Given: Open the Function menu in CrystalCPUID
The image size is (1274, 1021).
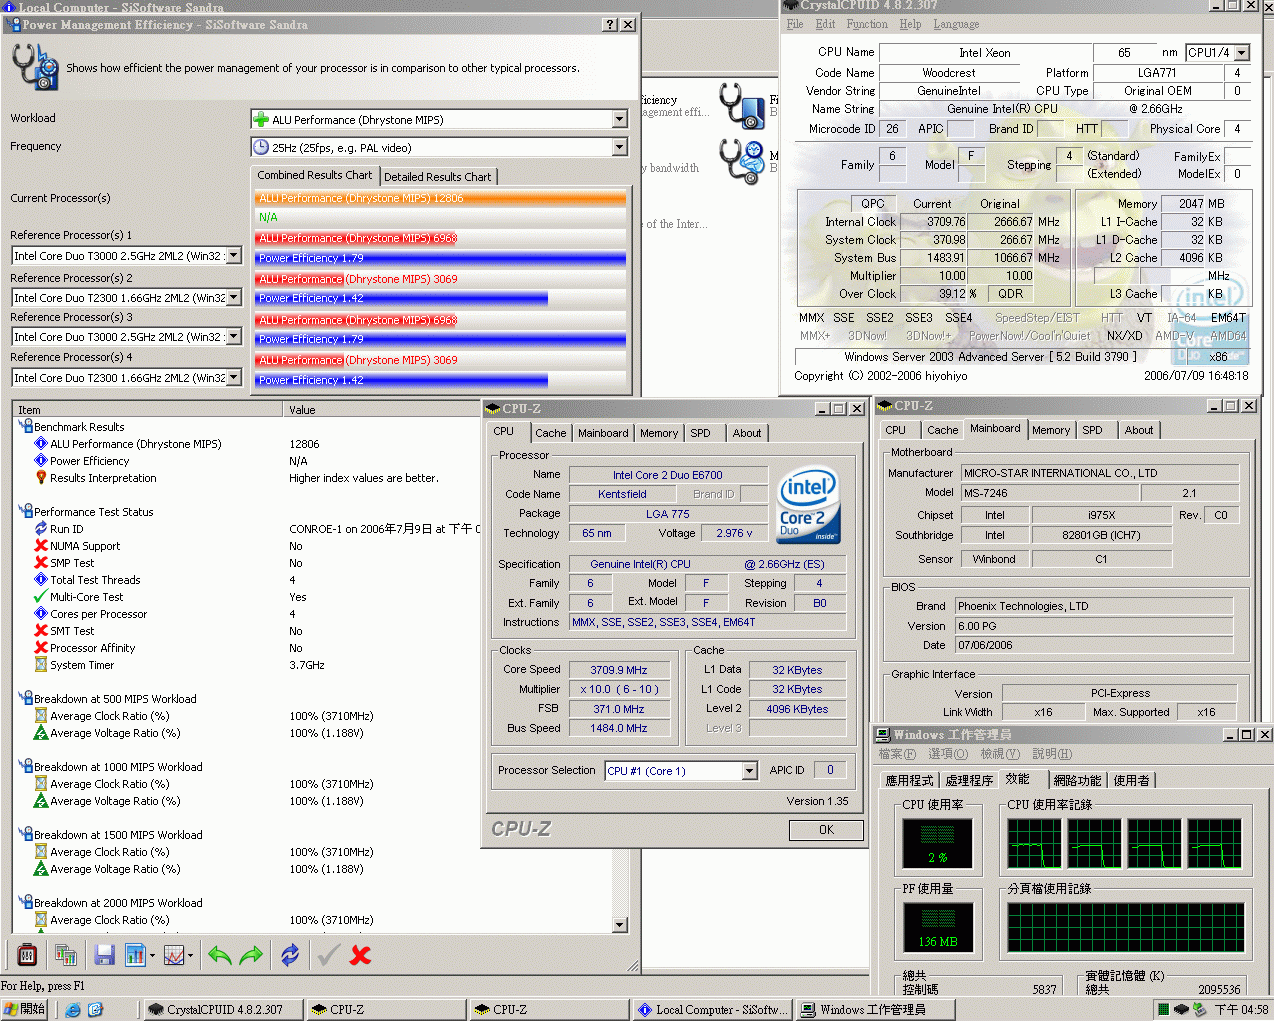Looking at the screenshot, I should [x=867, y=24].
